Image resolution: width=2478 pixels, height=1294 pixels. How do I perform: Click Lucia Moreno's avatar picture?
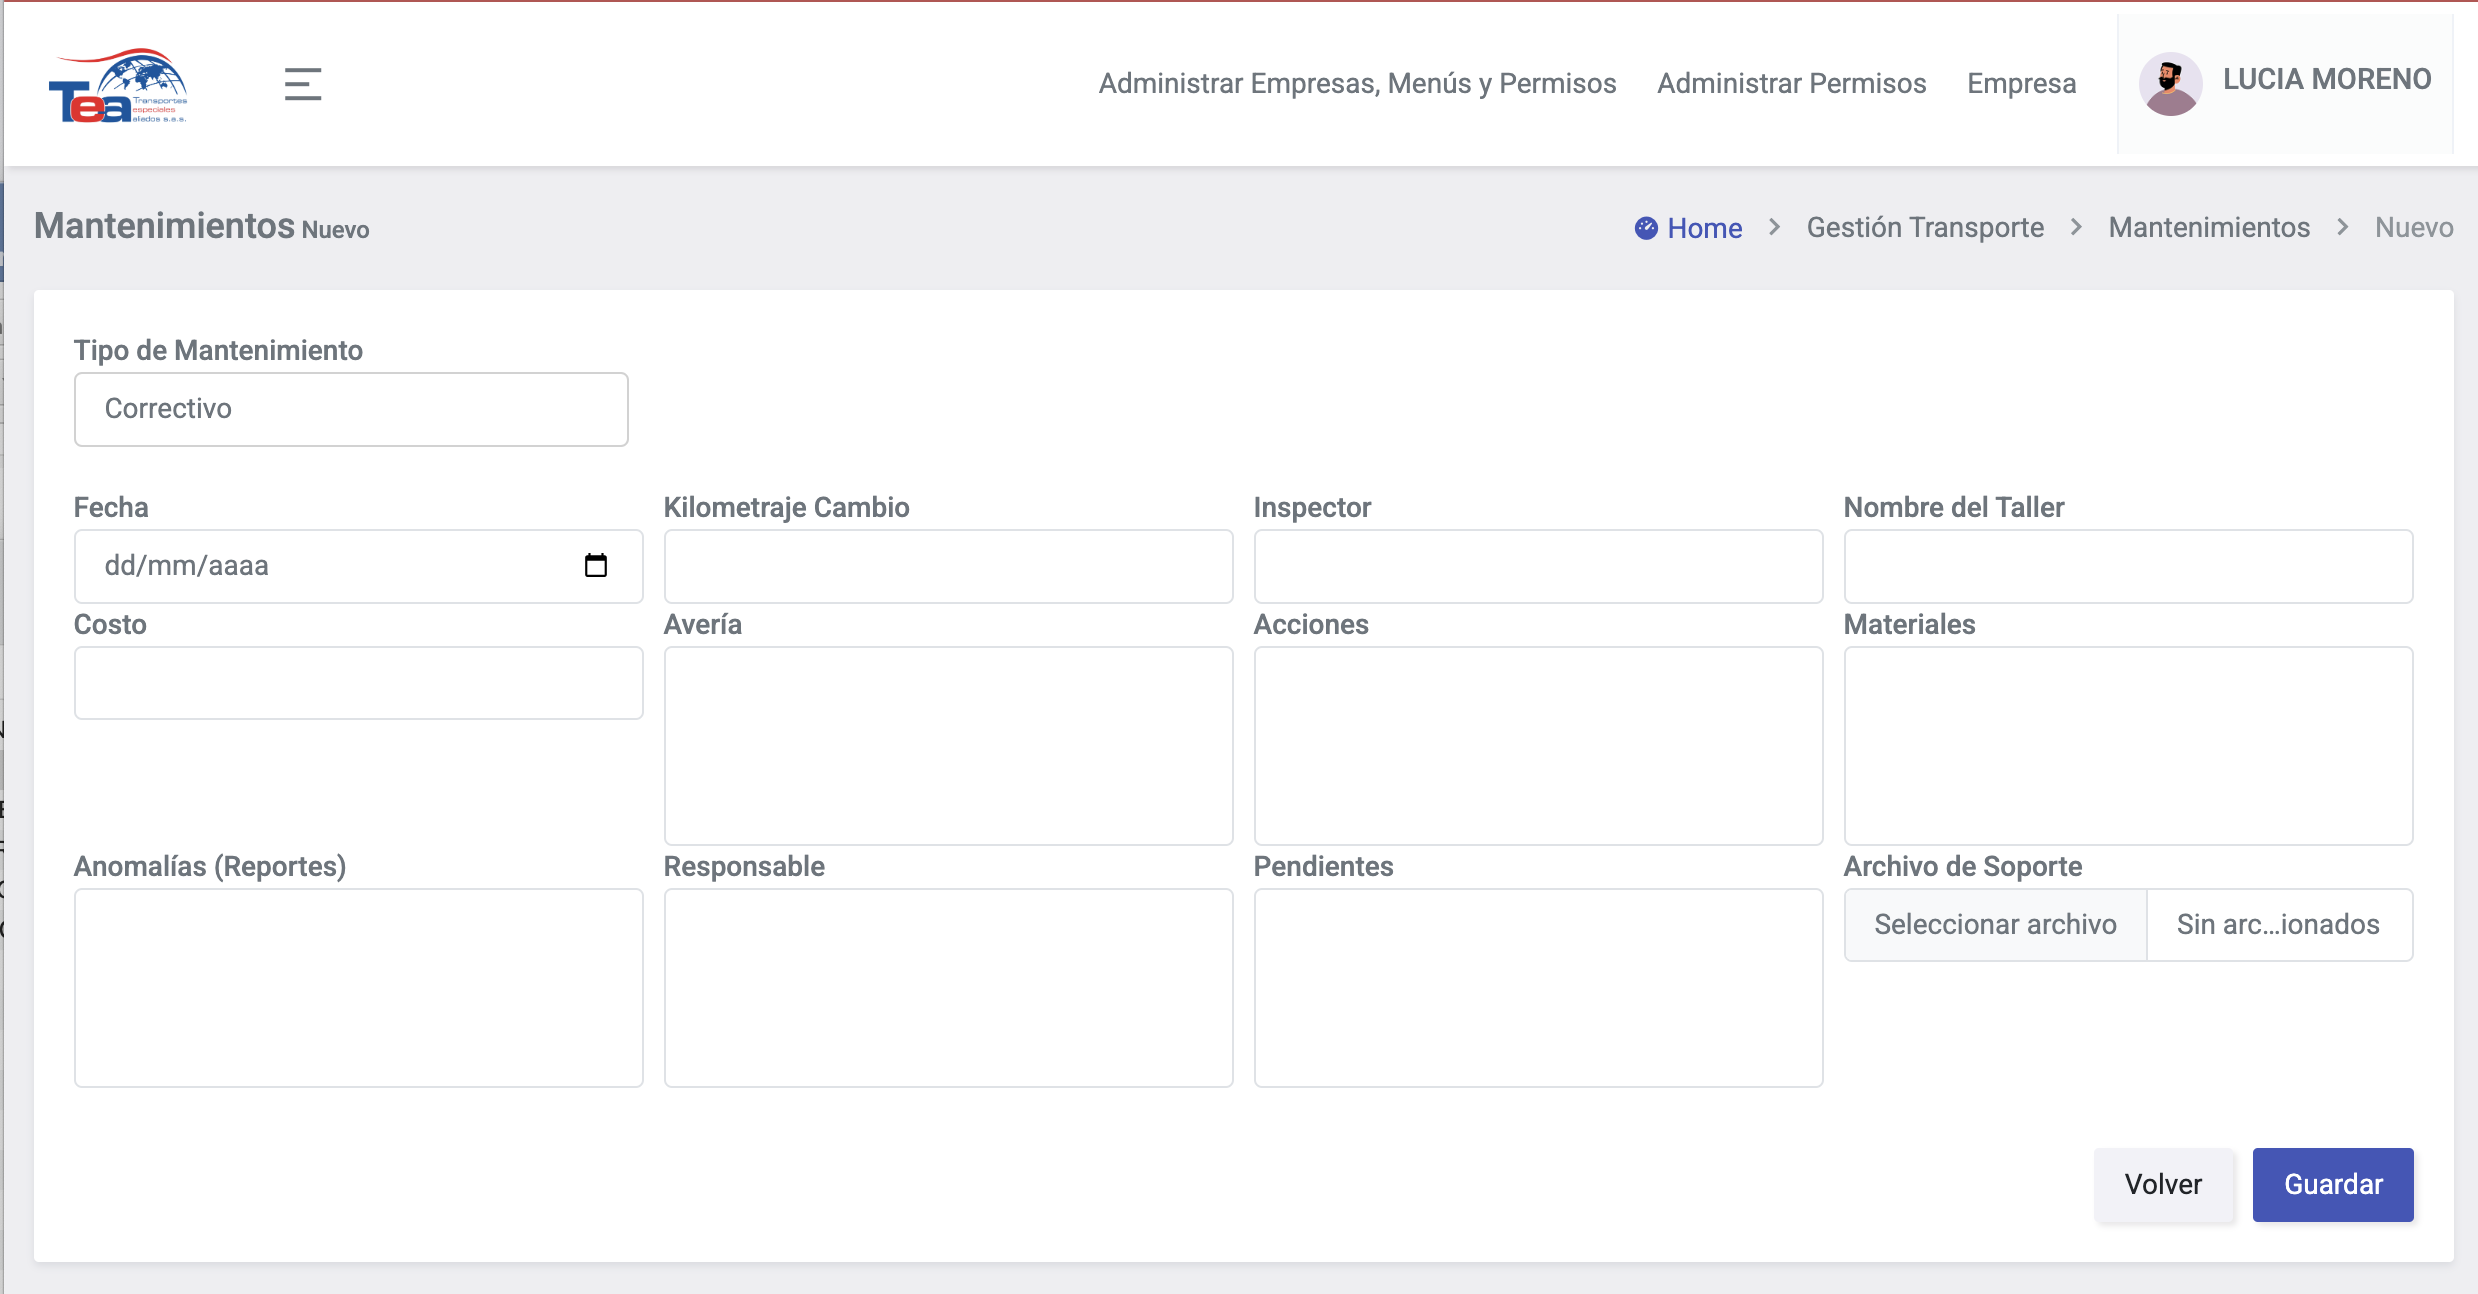(2169, 84)
